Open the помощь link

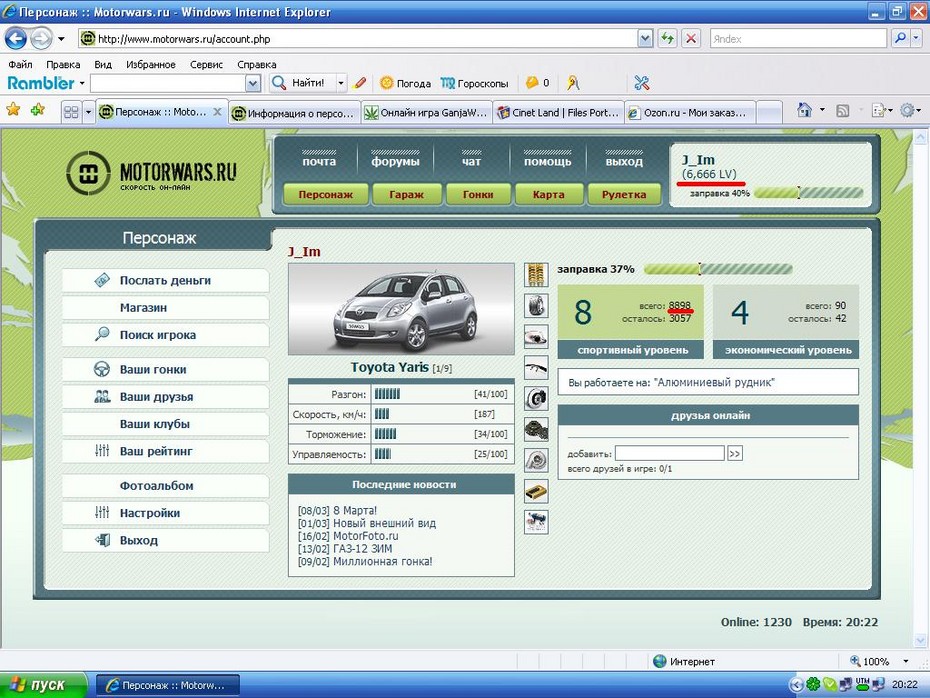coord(547,161)
